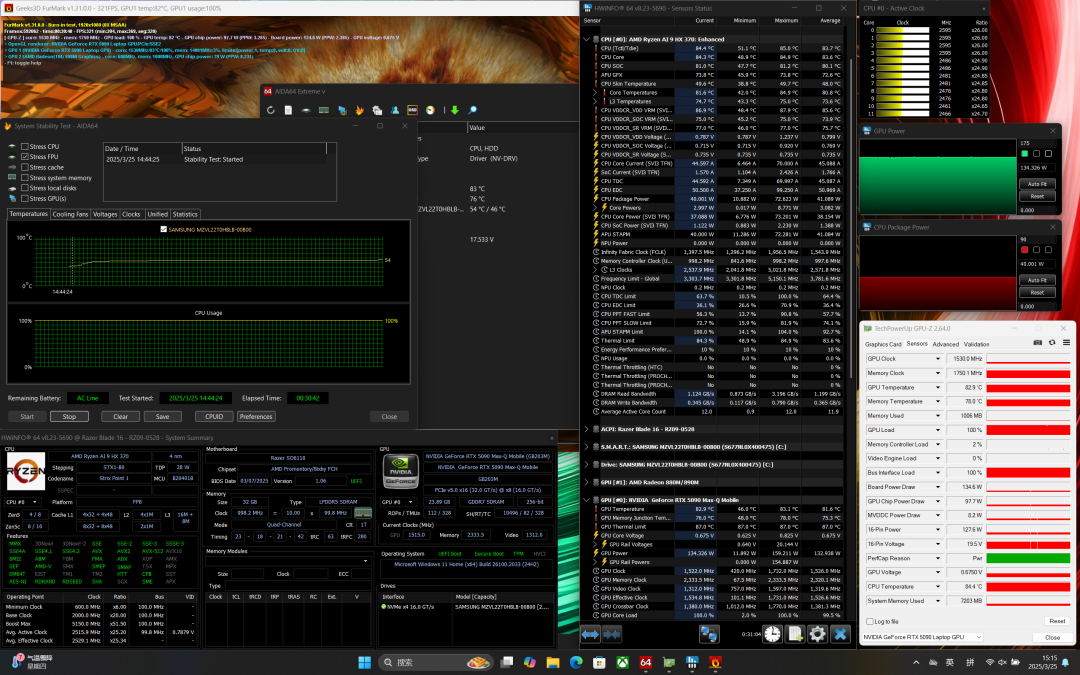Click the GPU-Z refresh icon
Image resolution: width=1080 pixels, height=675 pixels.
pyautogui.click(x=1052, y=343)
